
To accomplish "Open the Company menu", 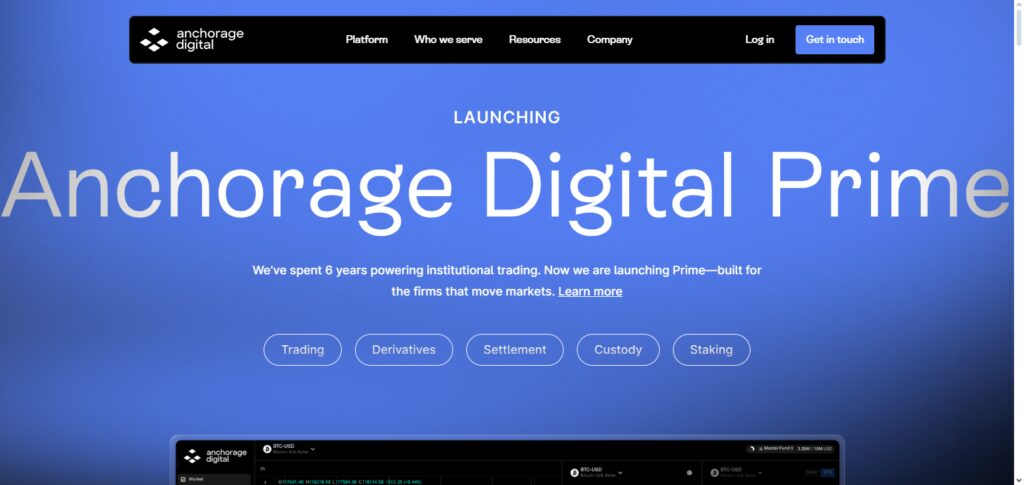I will point(609,39).
